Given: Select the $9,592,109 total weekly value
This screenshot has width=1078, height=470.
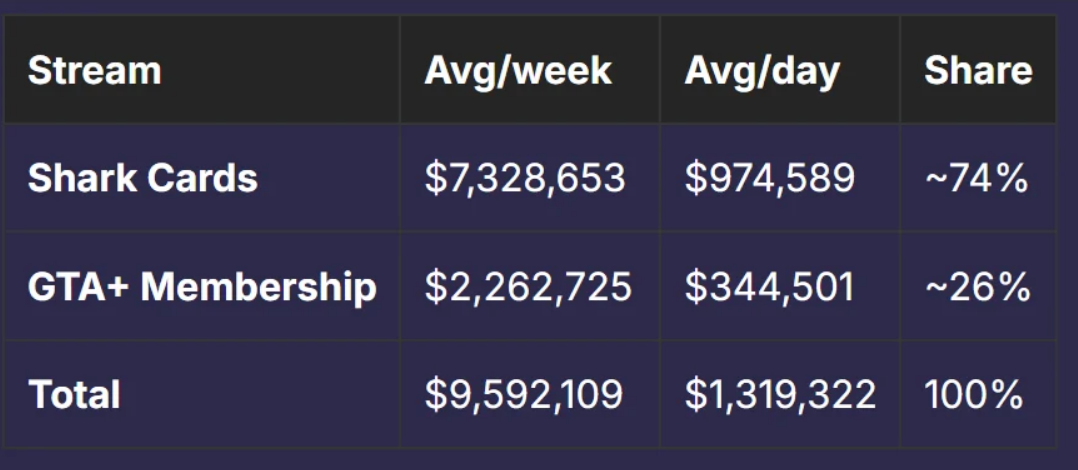Looking at the screenshot, I should [x=524, y=394].
